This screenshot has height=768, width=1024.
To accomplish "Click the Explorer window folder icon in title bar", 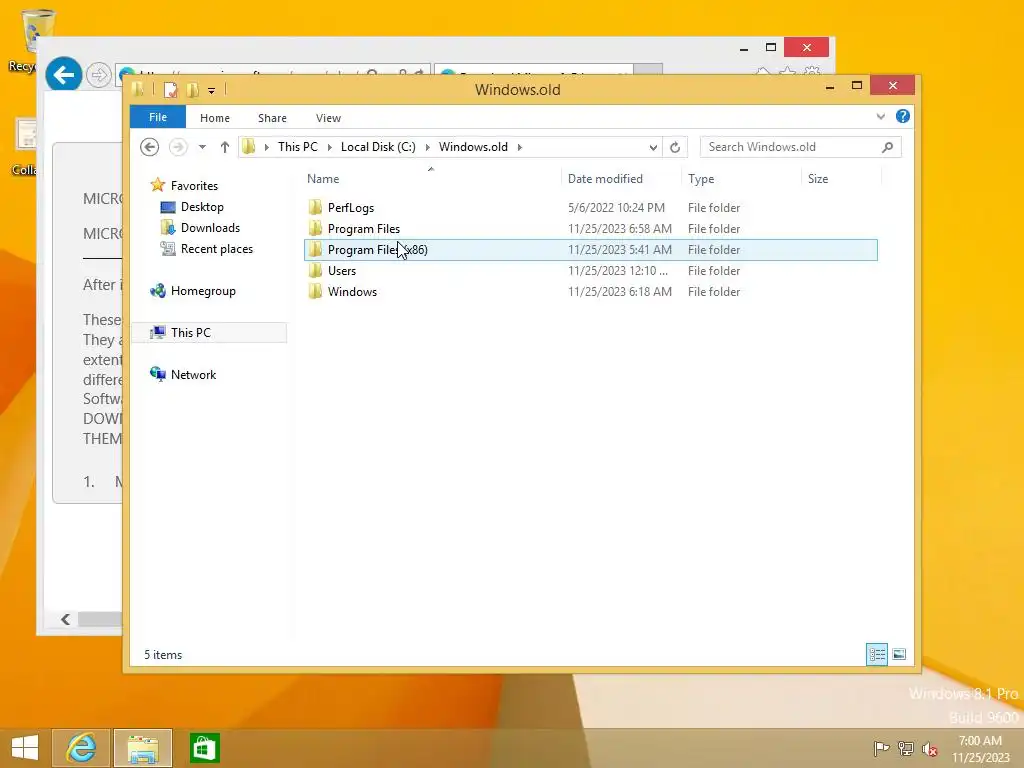I will coord(138,89).
